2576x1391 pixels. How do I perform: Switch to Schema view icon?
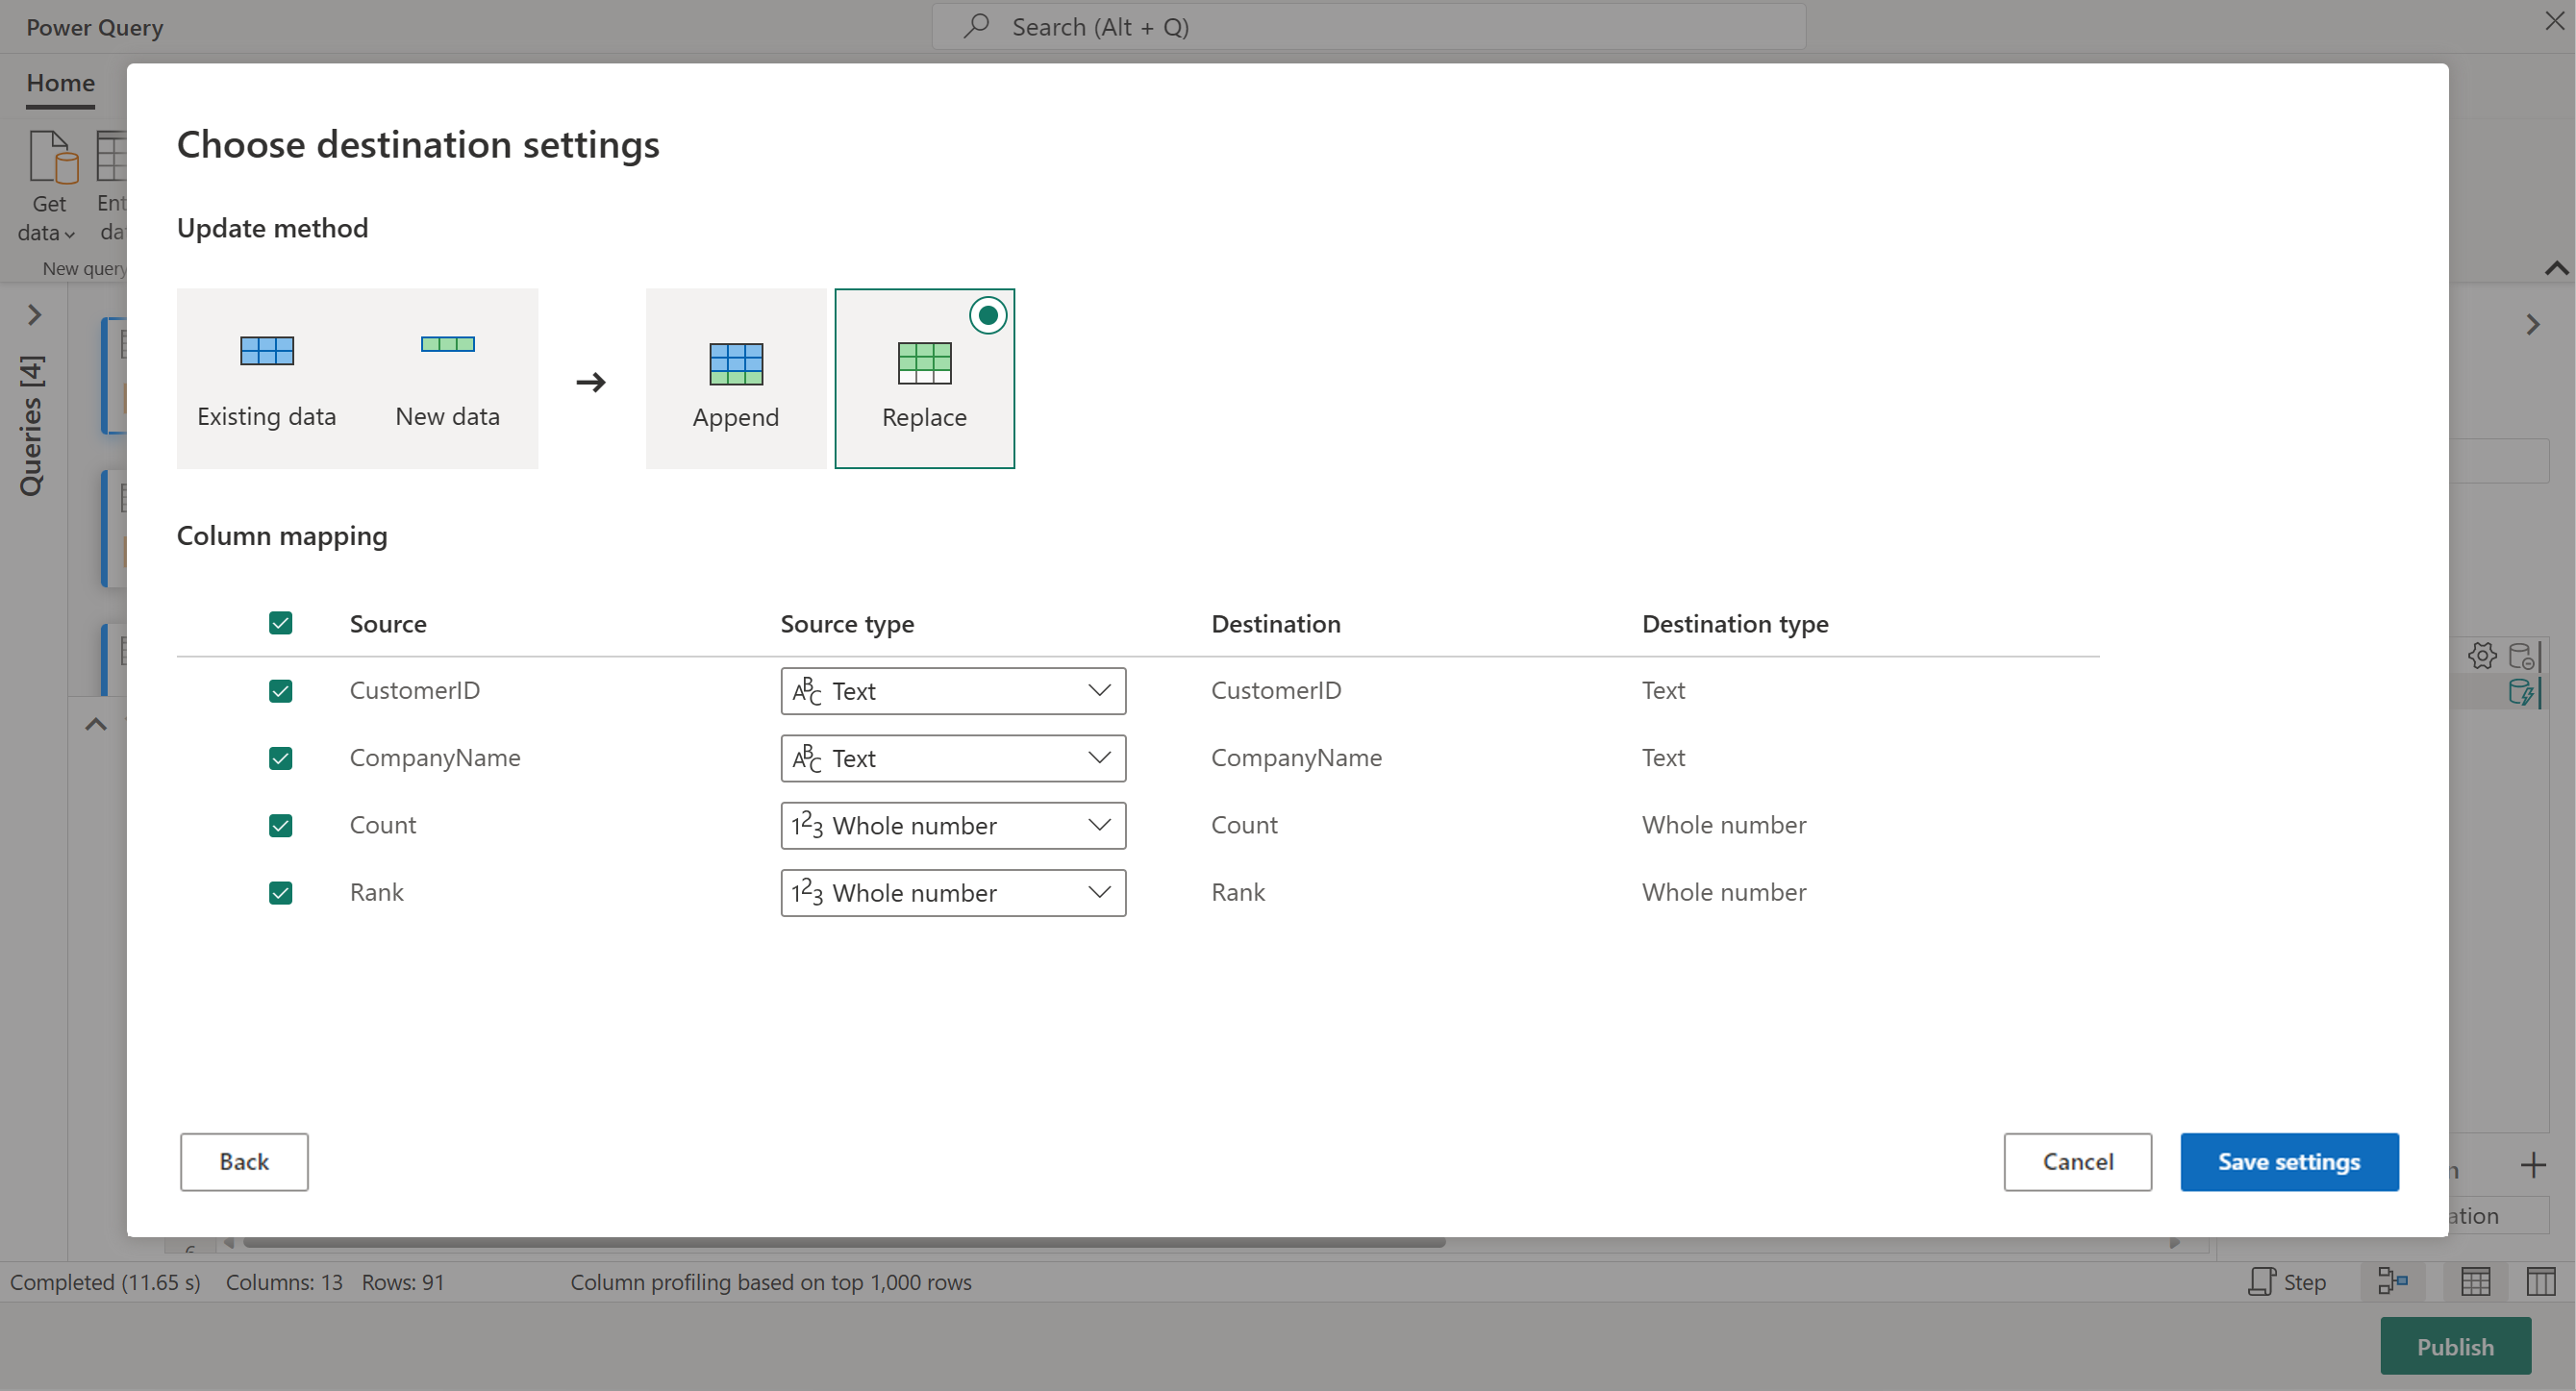(x=2540, y=1281)
